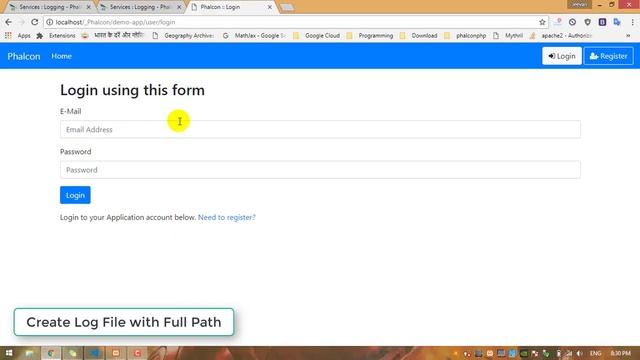The width and height of the screenshot is (640, 360).
Task: Open the Geography Archive bookmark
Action: (182, 36)
